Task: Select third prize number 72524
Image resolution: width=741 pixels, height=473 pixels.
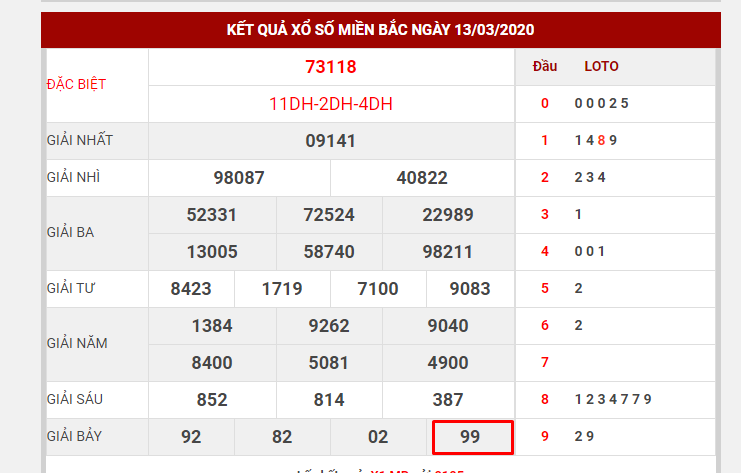Action: (329, 214)
